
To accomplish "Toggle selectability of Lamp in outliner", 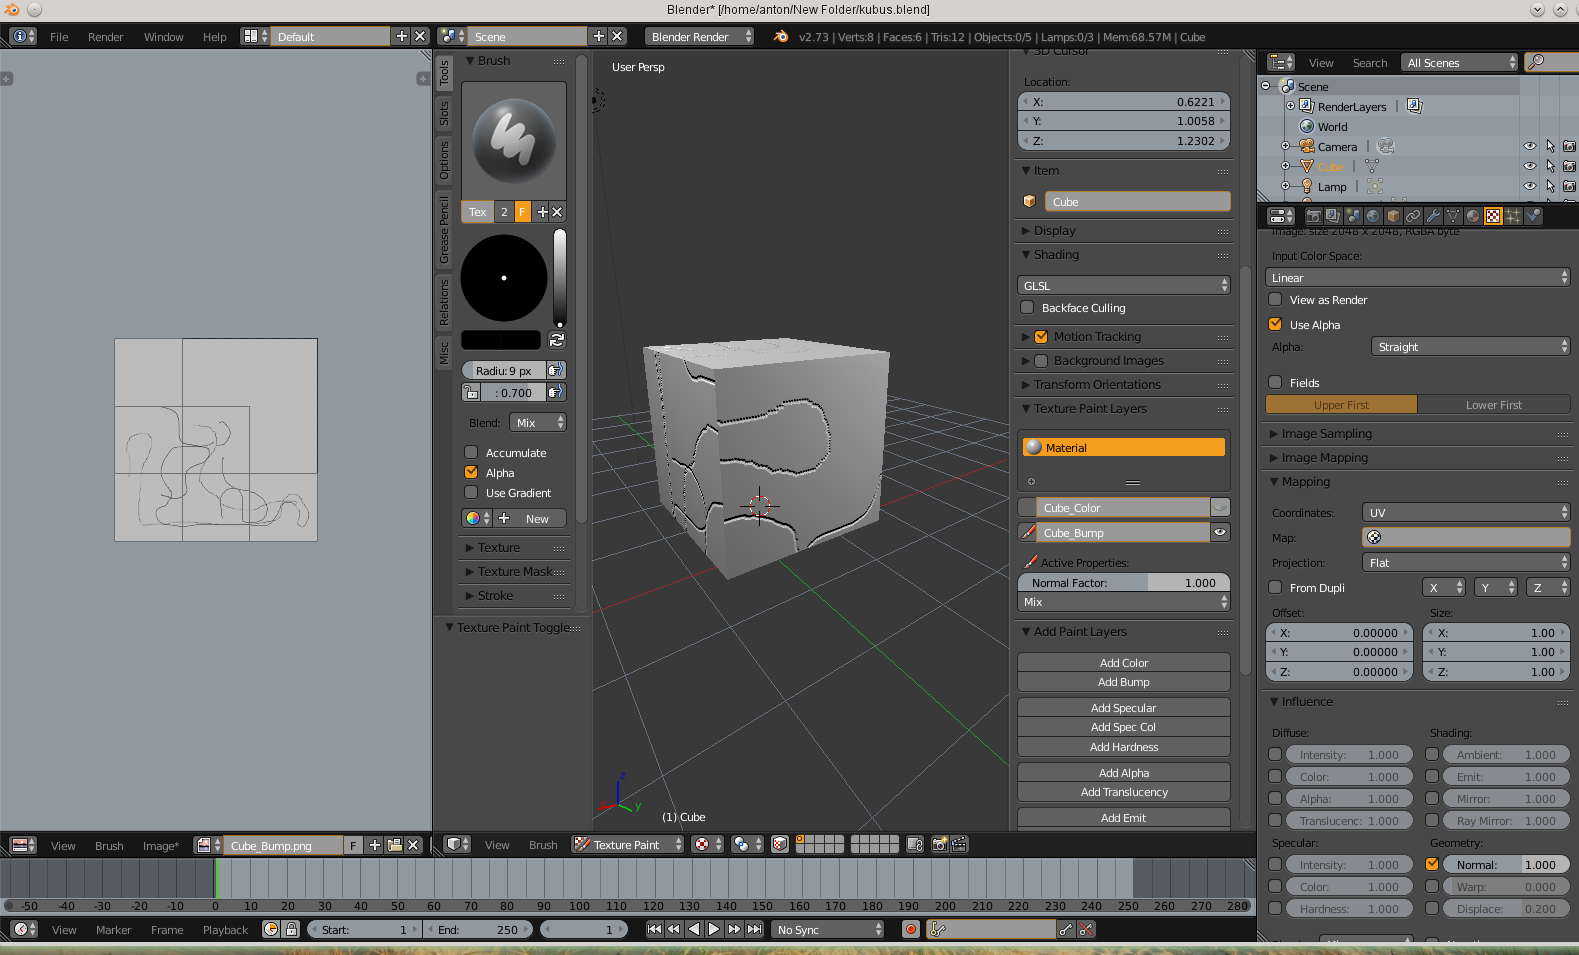I will (1550, 186).
